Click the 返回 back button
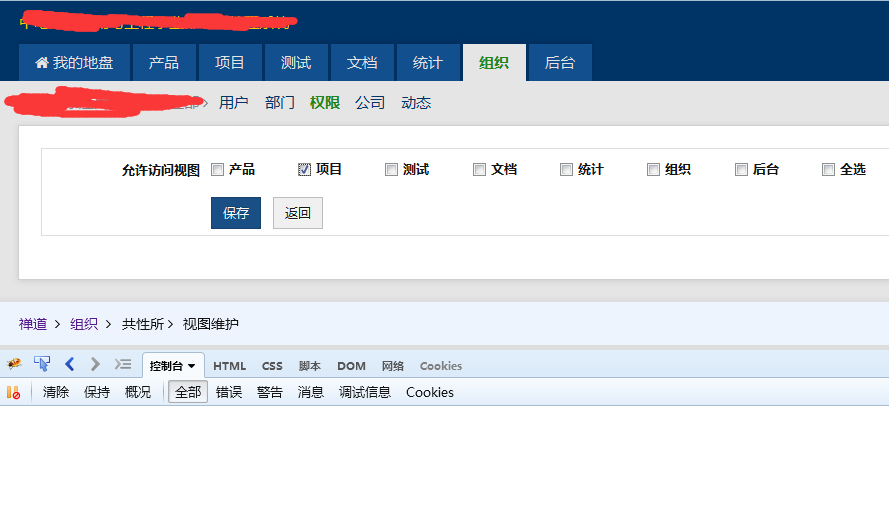 click(x=298, y=213)
